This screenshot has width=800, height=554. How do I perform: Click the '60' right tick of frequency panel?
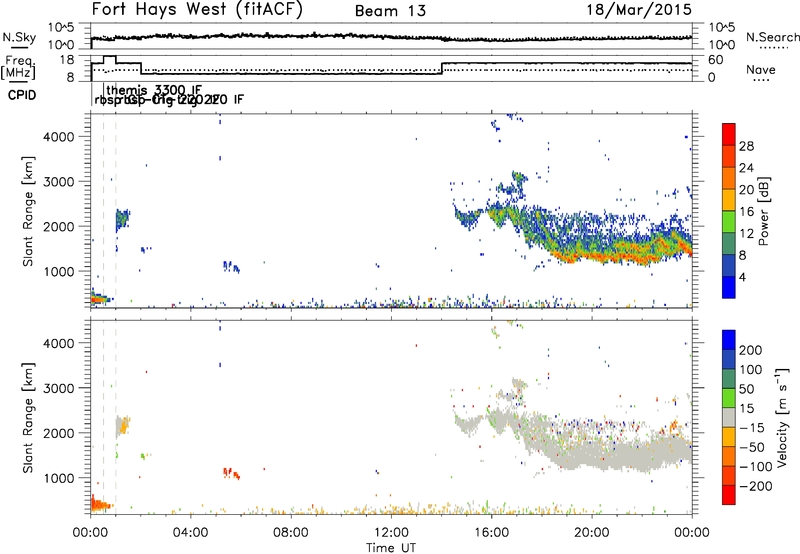[x=716, y=60]
